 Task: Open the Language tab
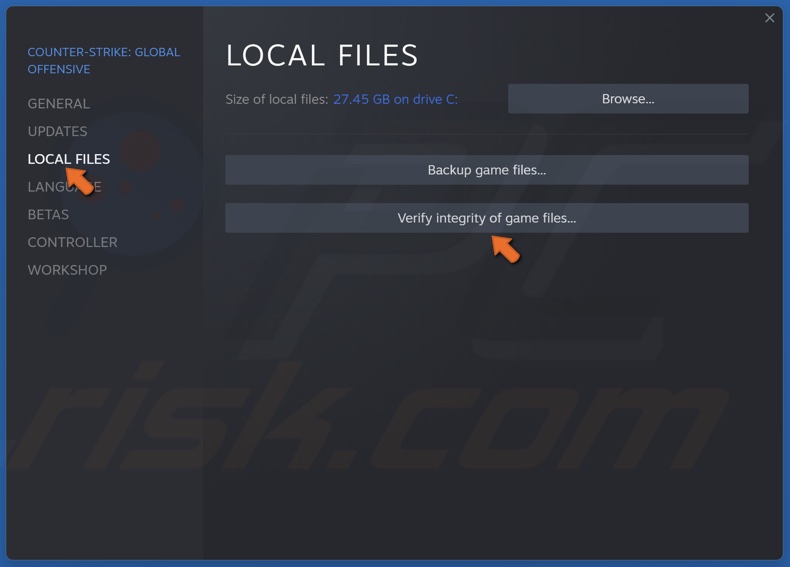pyautogui.click(x=64, y=187)
